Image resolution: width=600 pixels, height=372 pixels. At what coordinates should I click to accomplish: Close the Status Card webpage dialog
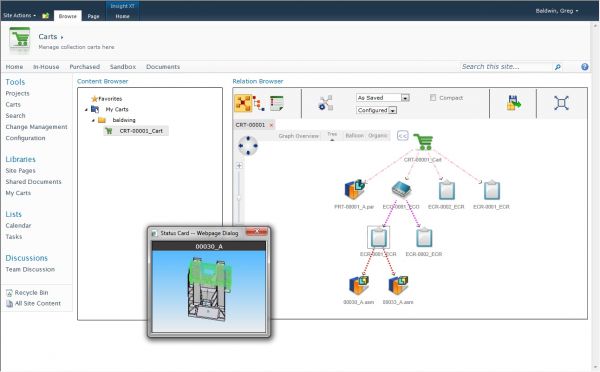click(x=257, y=232)
